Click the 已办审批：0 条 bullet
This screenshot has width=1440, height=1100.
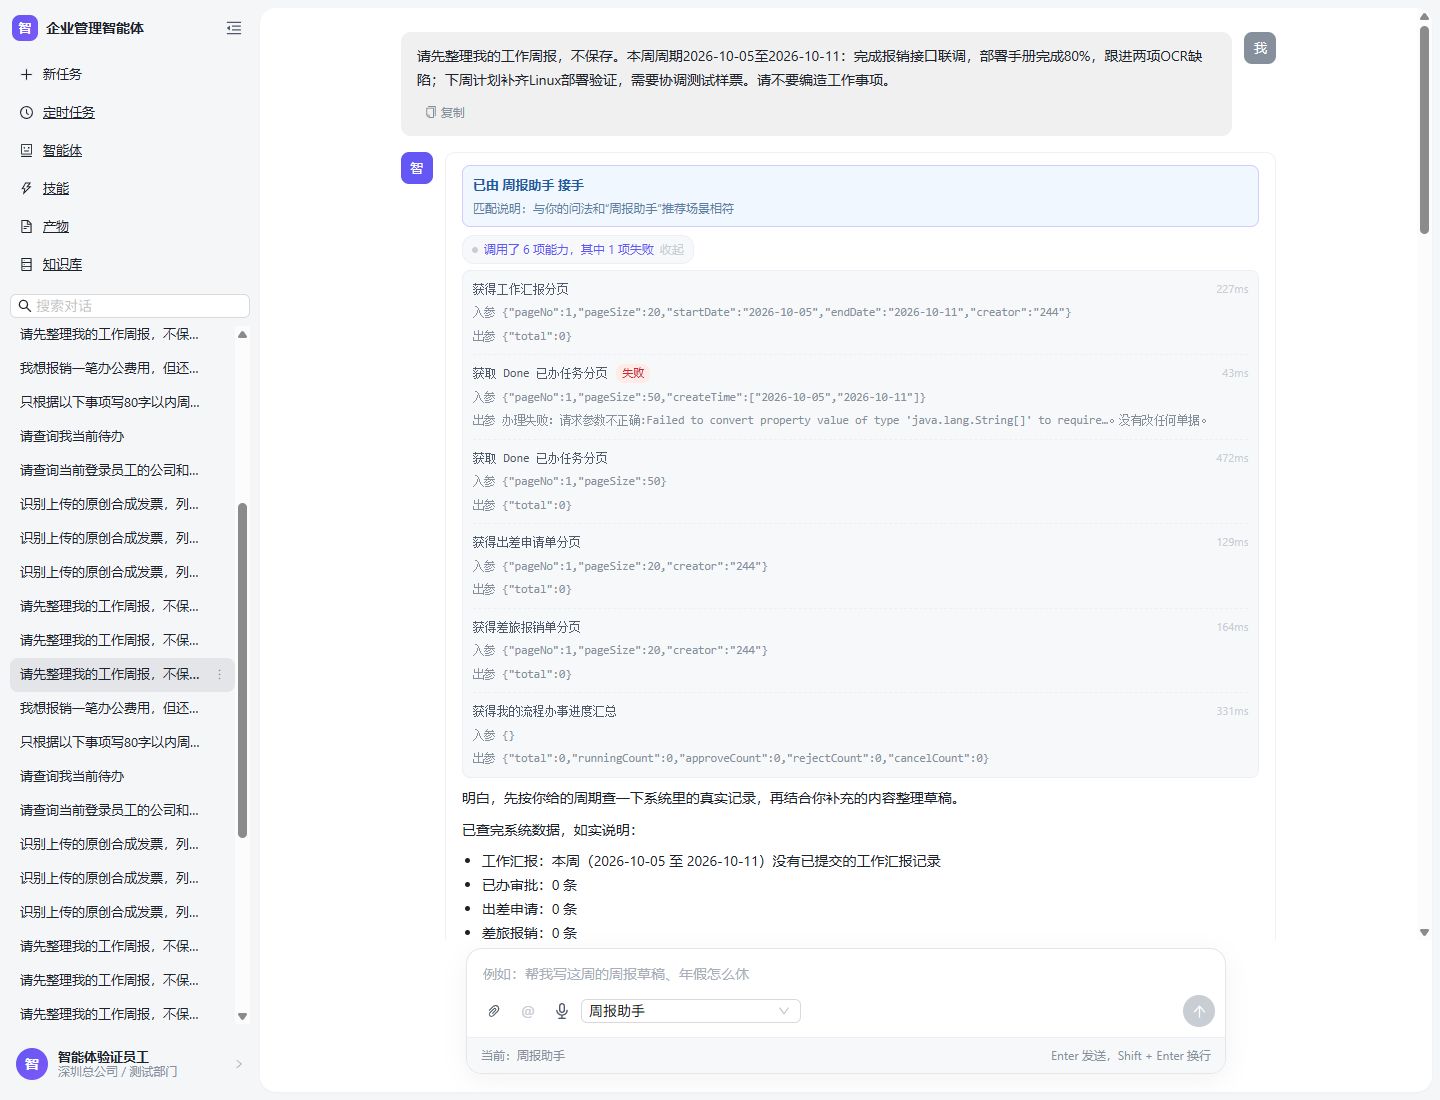point(529,885)
